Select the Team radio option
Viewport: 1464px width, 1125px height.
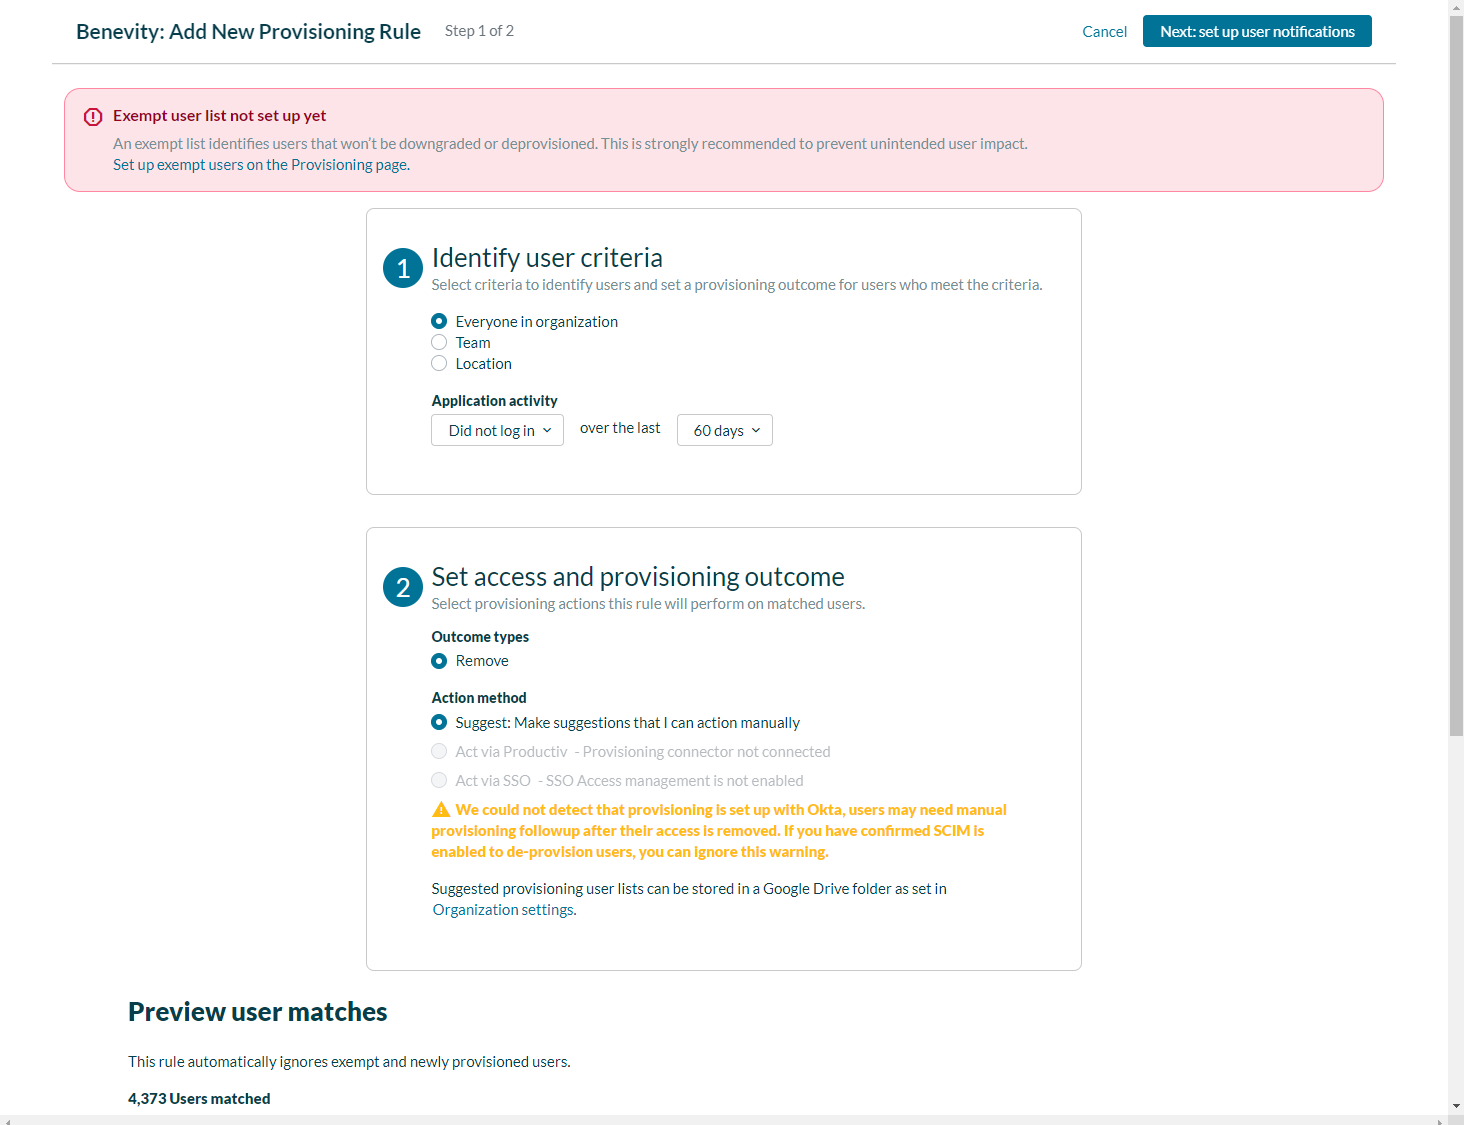click(x=439, y=342)
